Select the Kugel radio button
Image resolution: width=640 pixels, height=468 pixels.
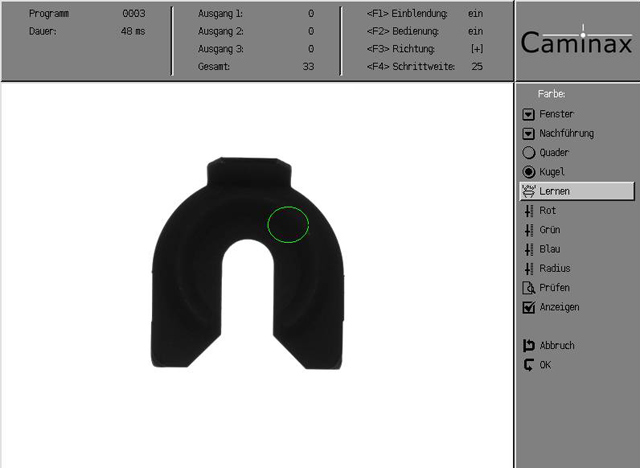pyautogui.click(x=529, y=172)
